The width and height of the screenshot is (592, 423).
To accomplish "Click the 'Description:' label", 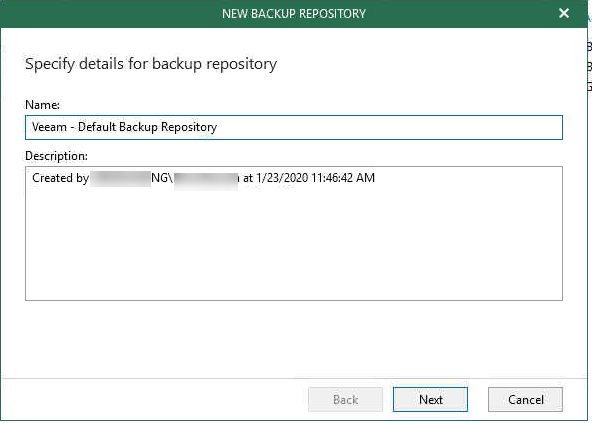I will [56, 156].
